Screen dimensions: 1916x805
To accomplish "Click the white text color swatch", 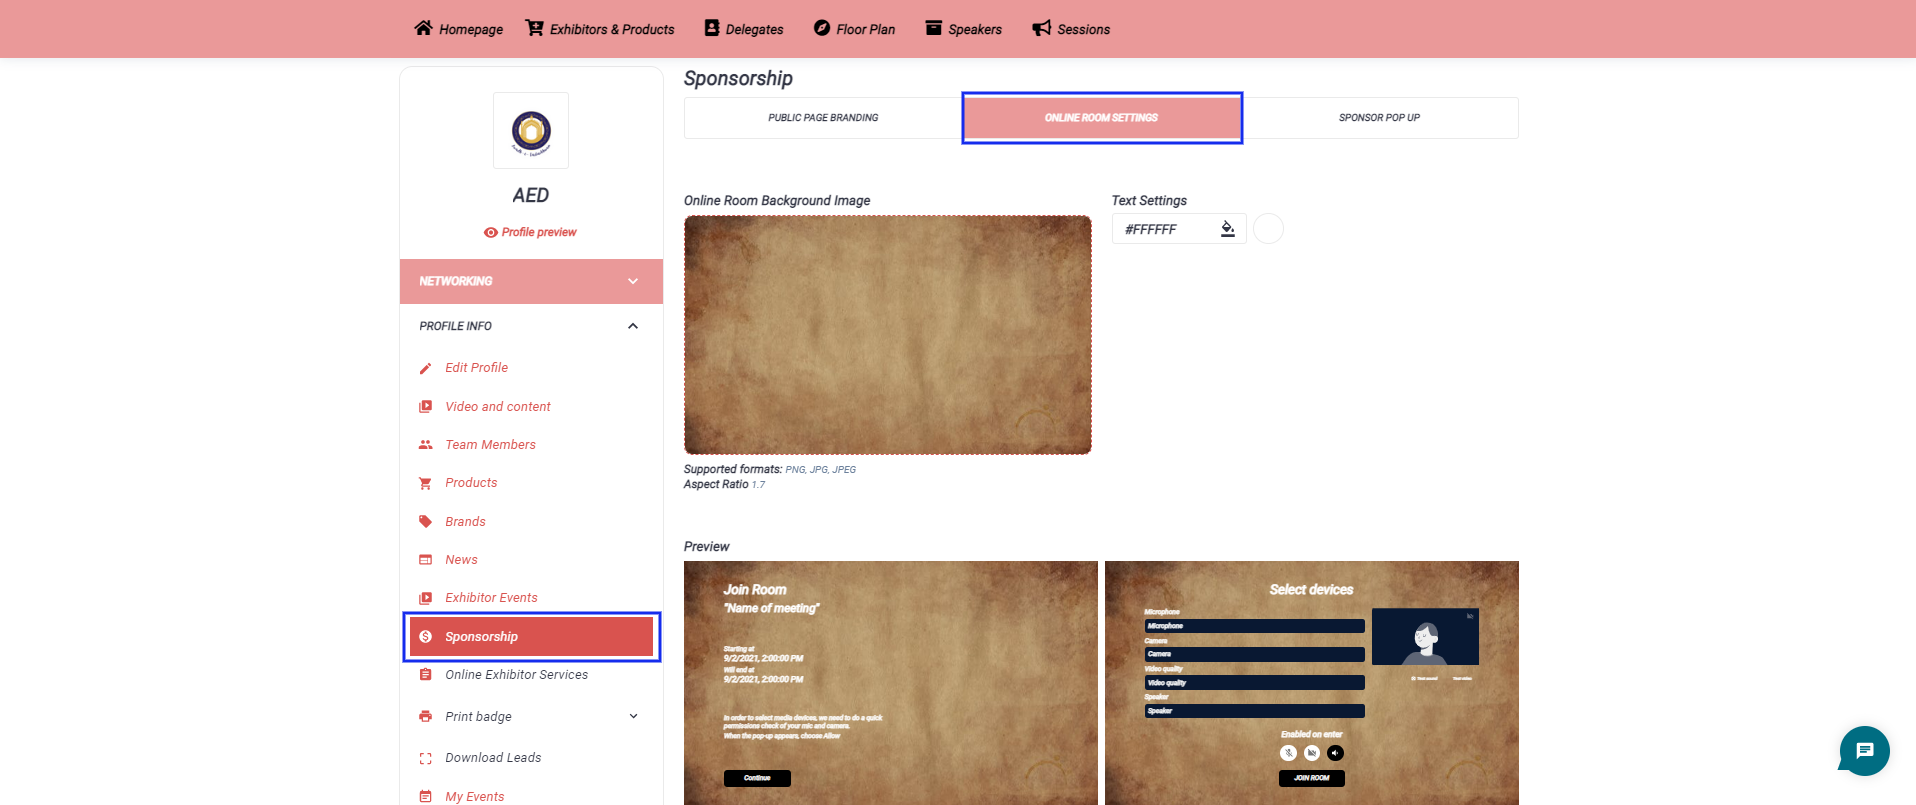I will pyautogui.click(x=1268, y=229).
